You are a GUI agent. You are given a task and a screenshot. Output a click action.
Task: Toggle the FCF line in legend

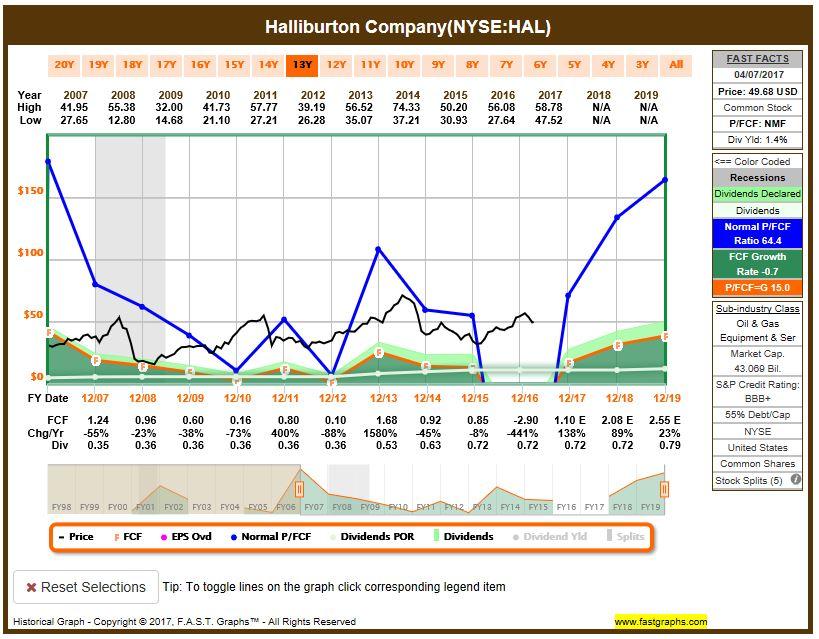pos(128,537)
